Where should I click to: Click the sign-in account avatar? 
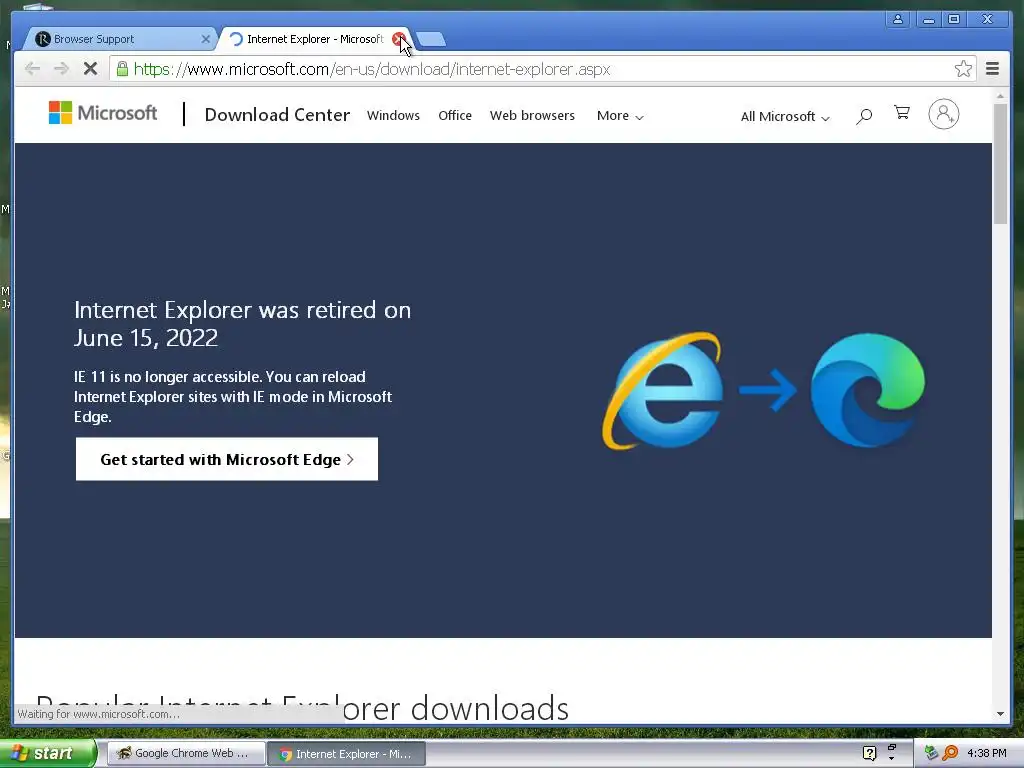pyautogui.click(x=944, y=114)
